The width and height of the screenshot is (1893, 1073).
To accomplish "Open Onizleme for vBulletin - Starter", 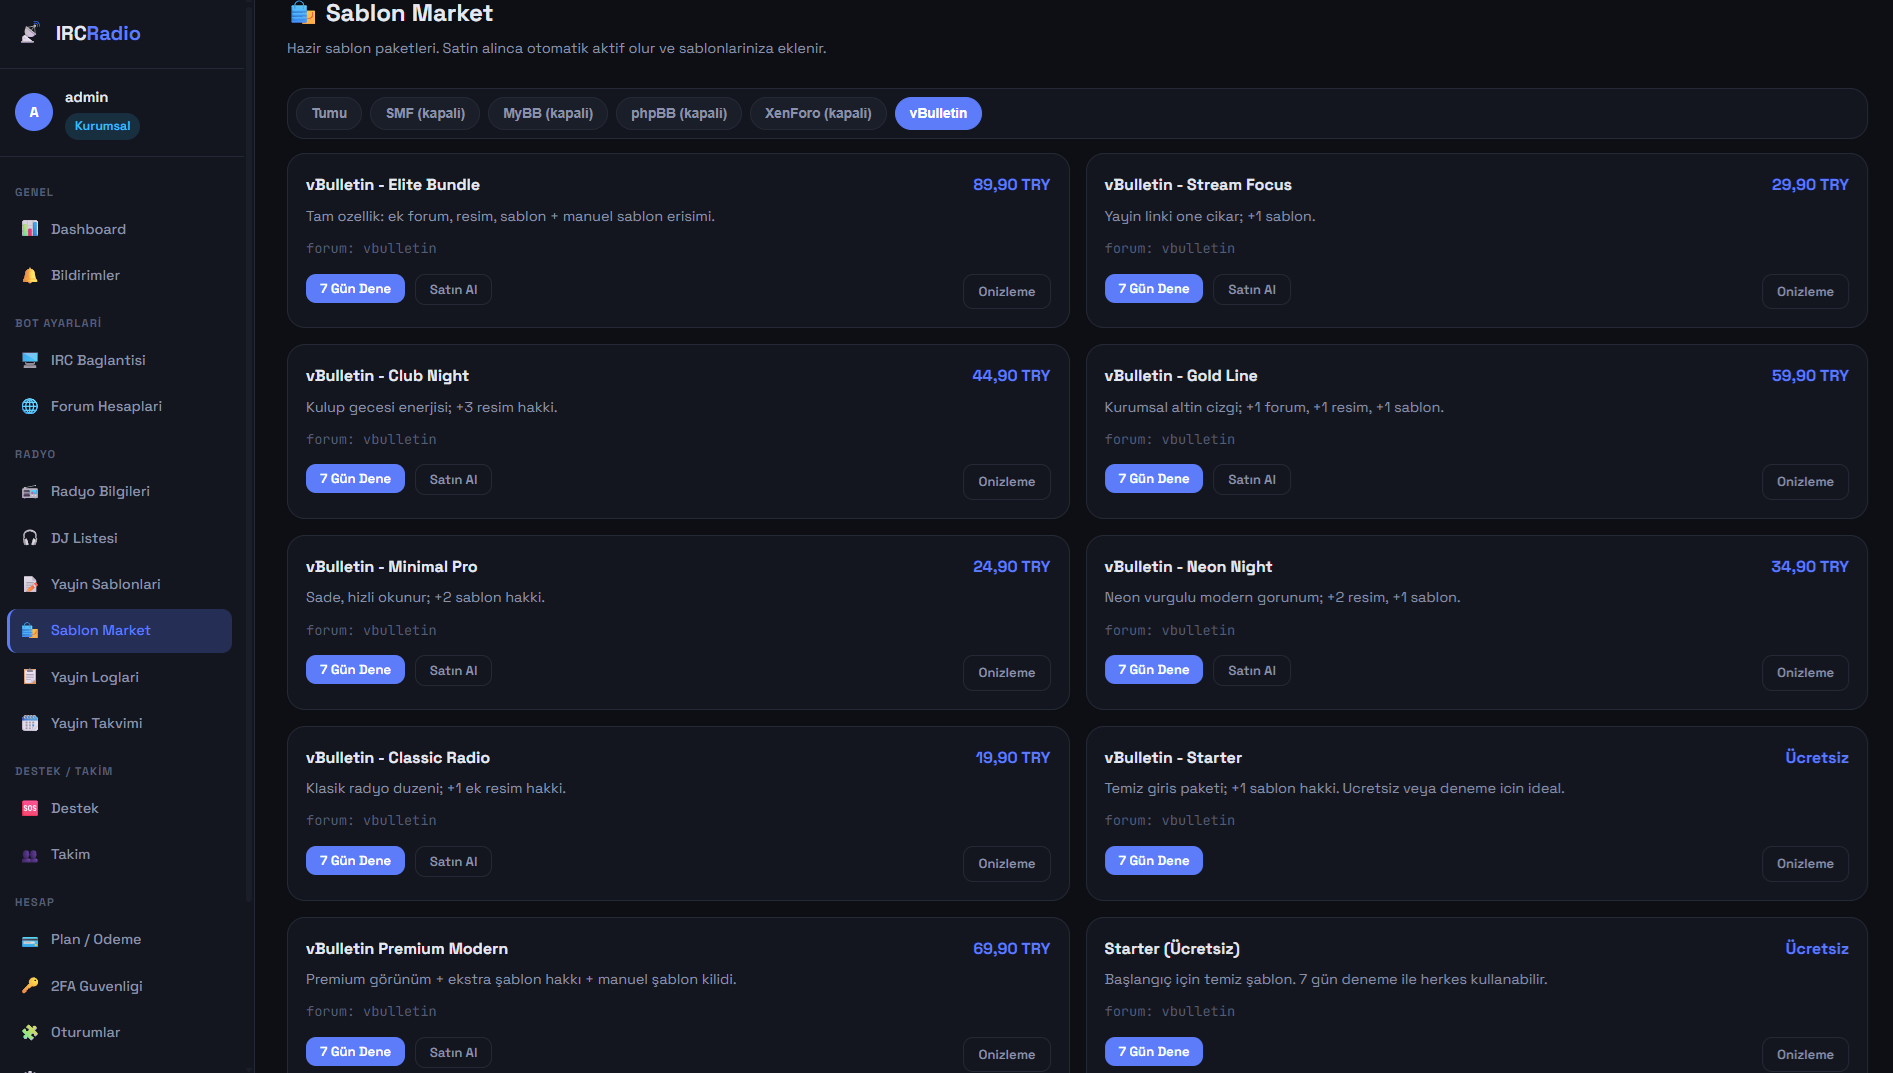I will pyautogui.click(x=1805, y=864).
